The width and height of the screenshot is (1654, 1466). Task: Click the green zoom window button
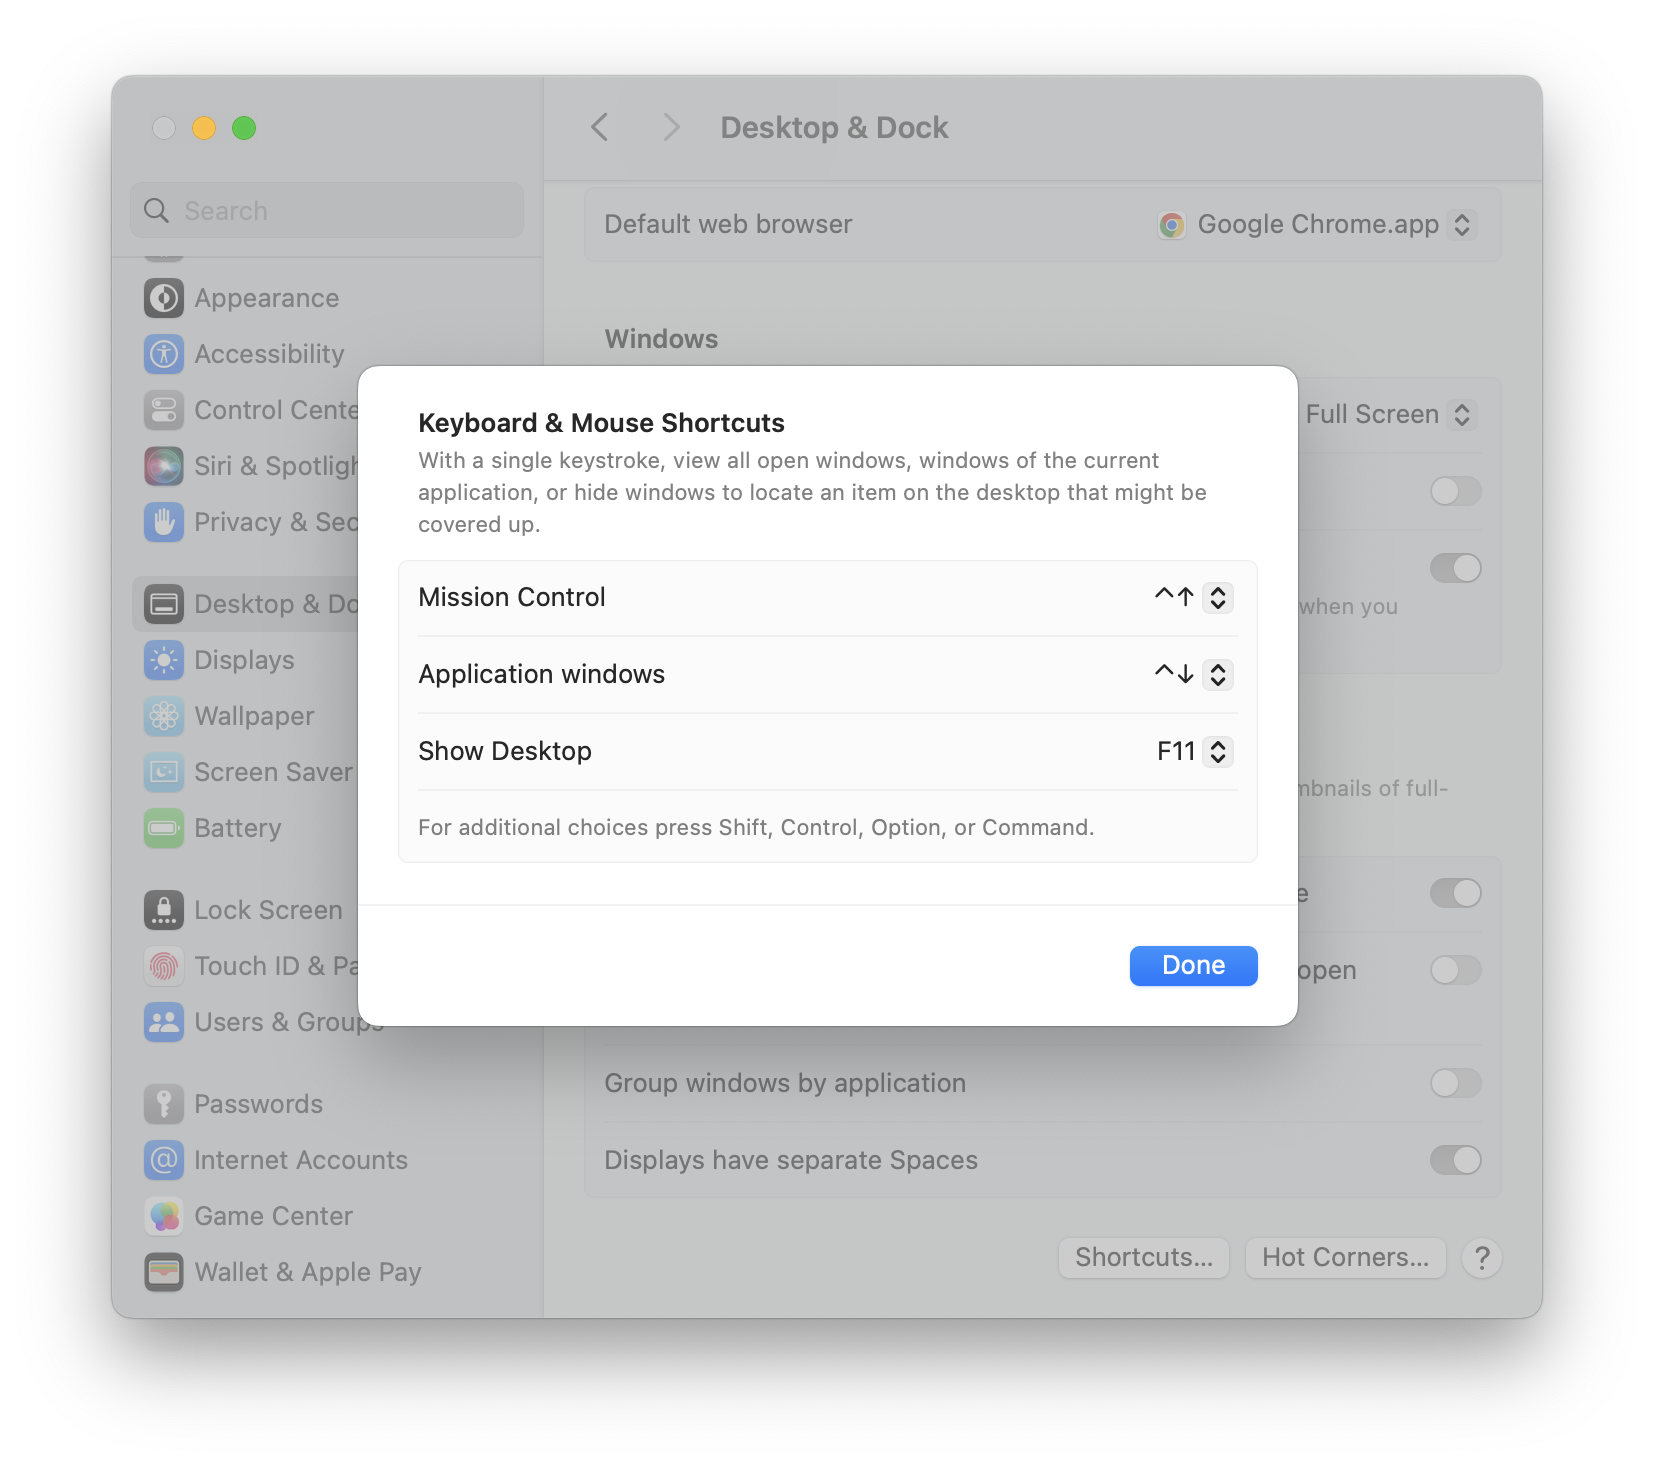pyautogui.click(x=244, y=128)
